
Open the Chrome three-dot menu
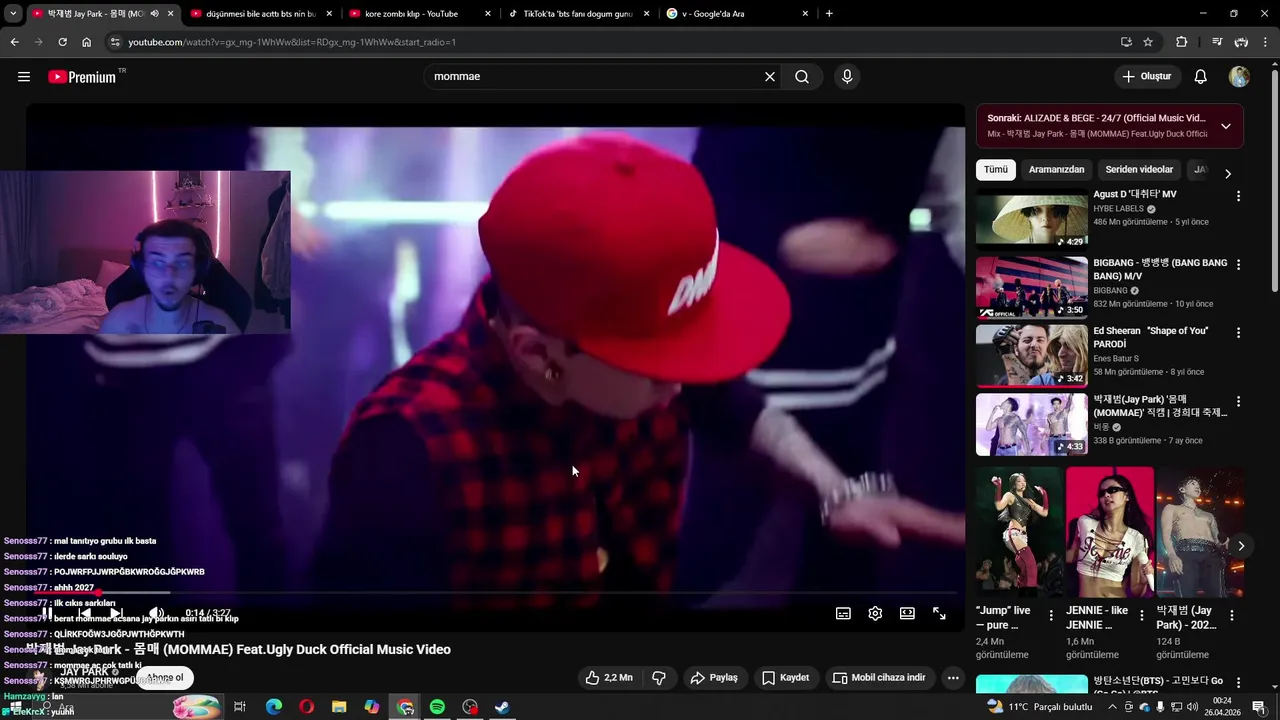pos(1266,42)
